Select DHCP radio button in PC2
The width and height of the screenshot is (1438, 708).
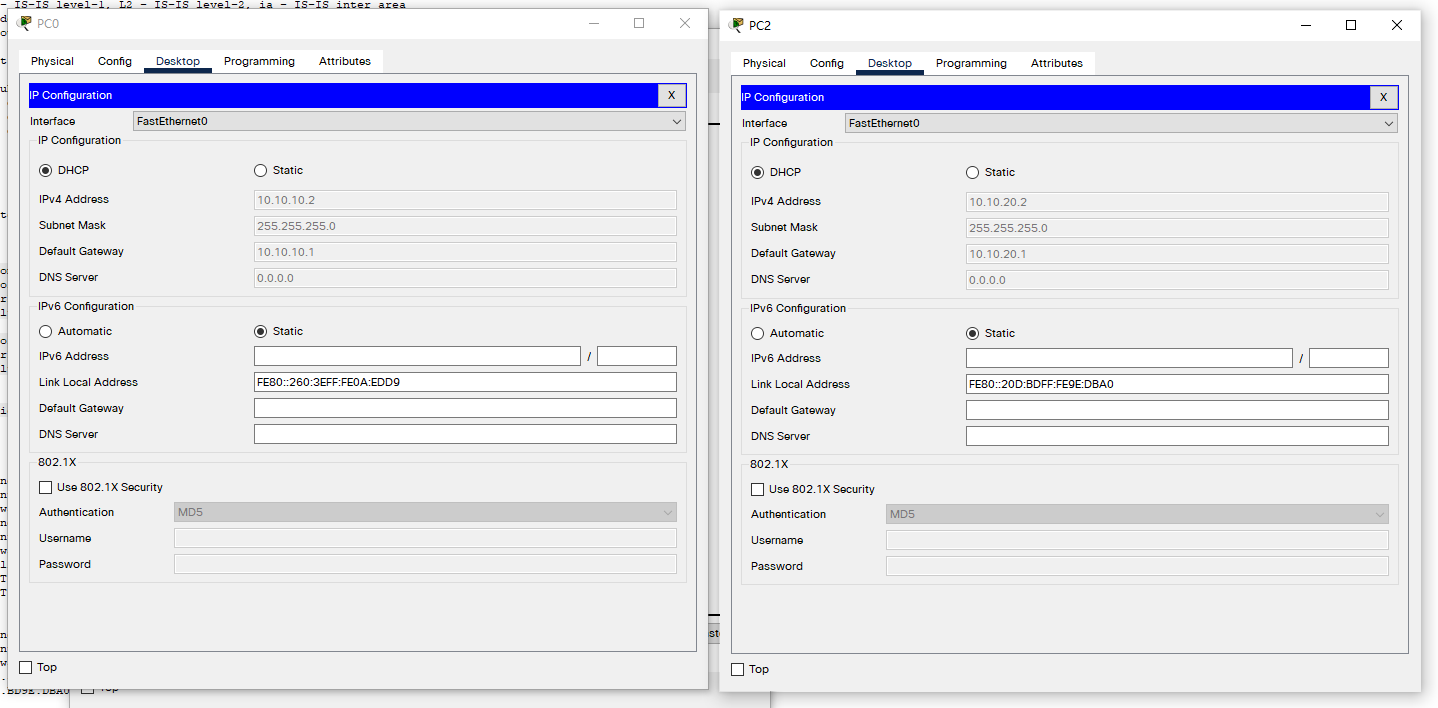tap(757, 173)
